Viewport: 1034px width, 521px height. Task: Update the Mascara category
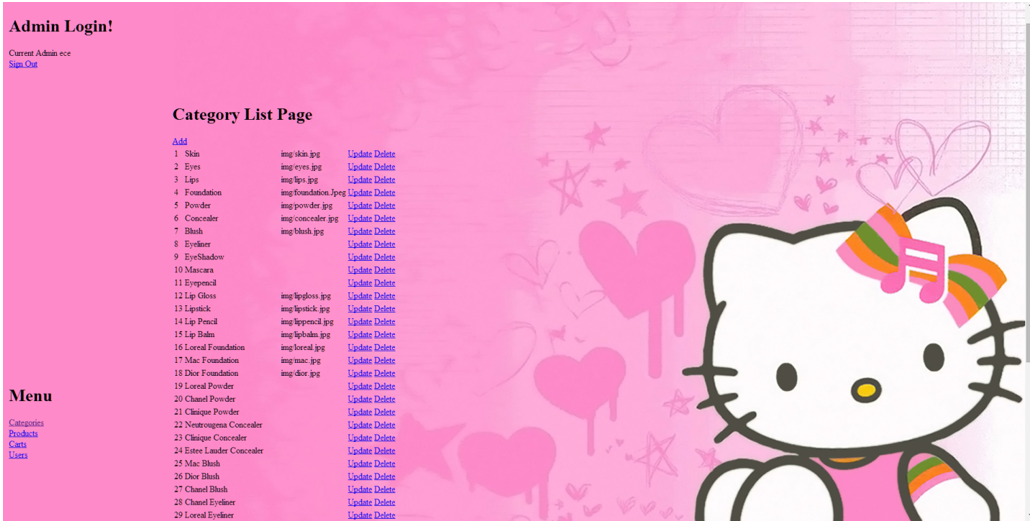(359, 270)
